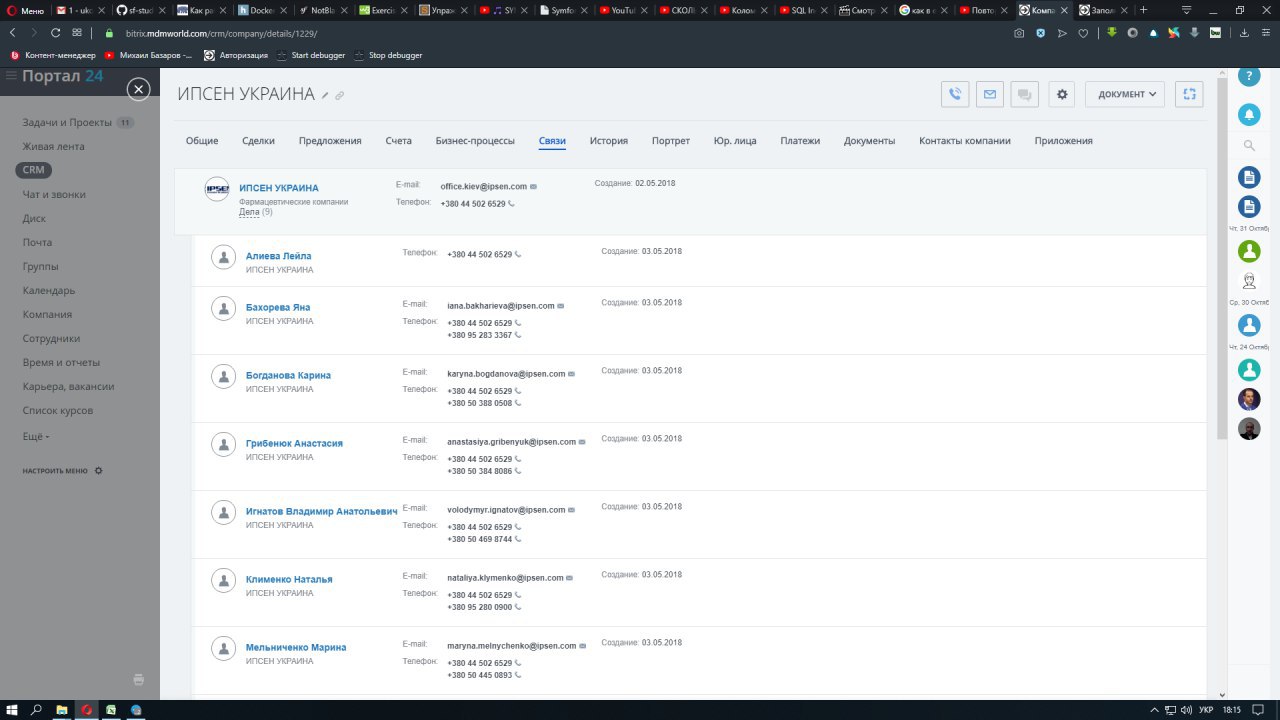Edit company title with pencil icon

coord(325,96)
